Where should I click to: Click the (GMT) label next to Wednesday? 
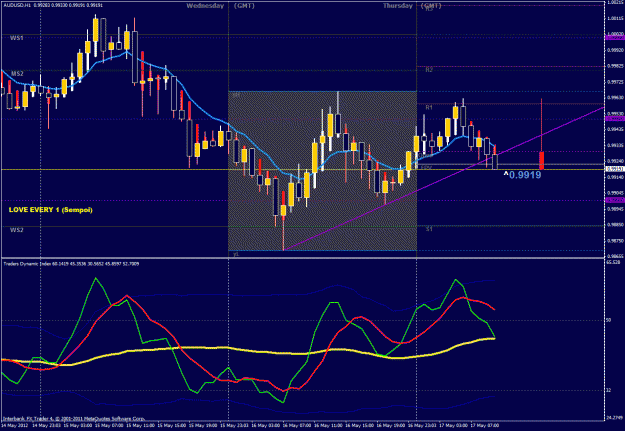pos(244,6)
